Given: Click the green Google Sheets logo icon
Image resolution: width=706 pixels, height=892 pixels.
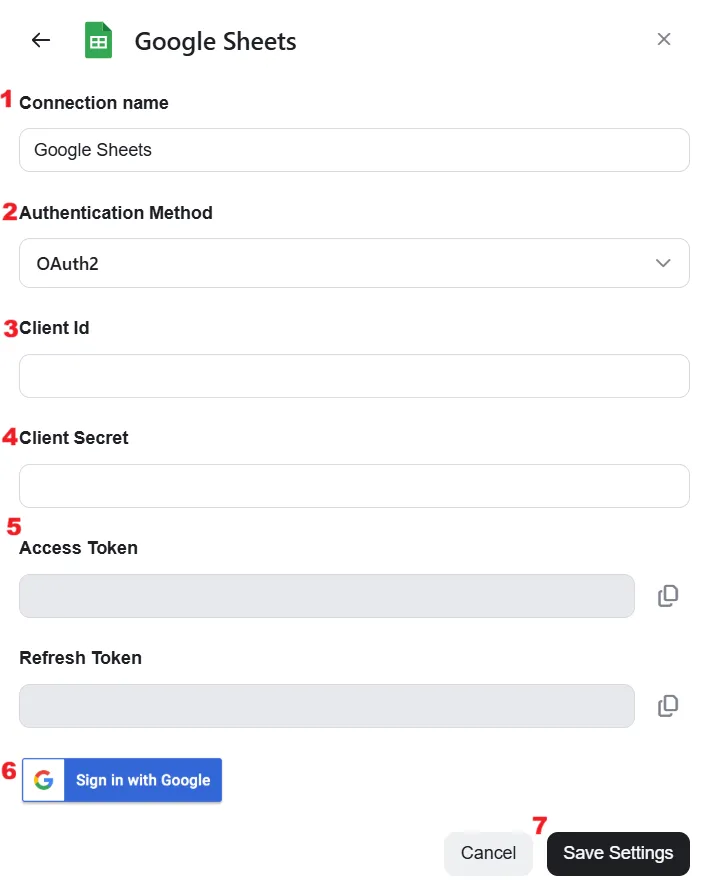Looking at the screenshot, I should pyautogui.click(x=98, y=40).
